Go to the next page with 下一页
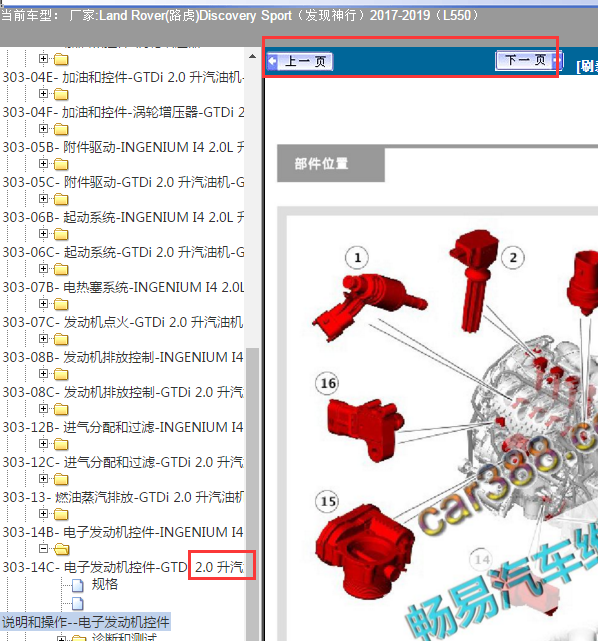The height and width of the screenshot is (641, 598). [x=529, y=61]
